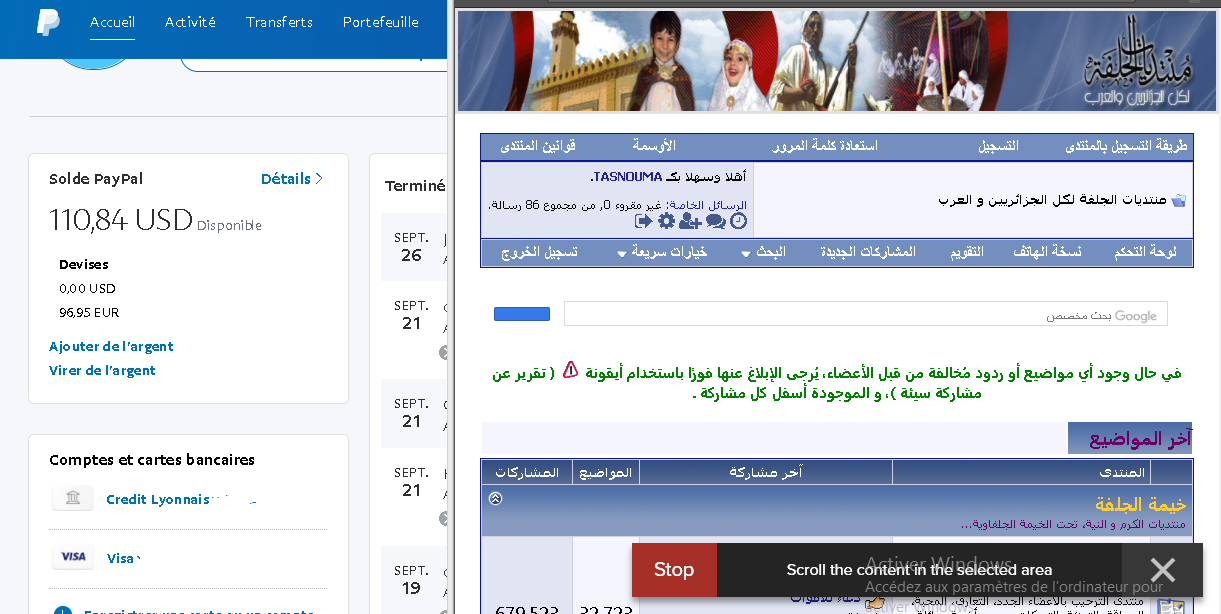
Task: Click Virer de l'argent link
Action: (x=102, y=370)
